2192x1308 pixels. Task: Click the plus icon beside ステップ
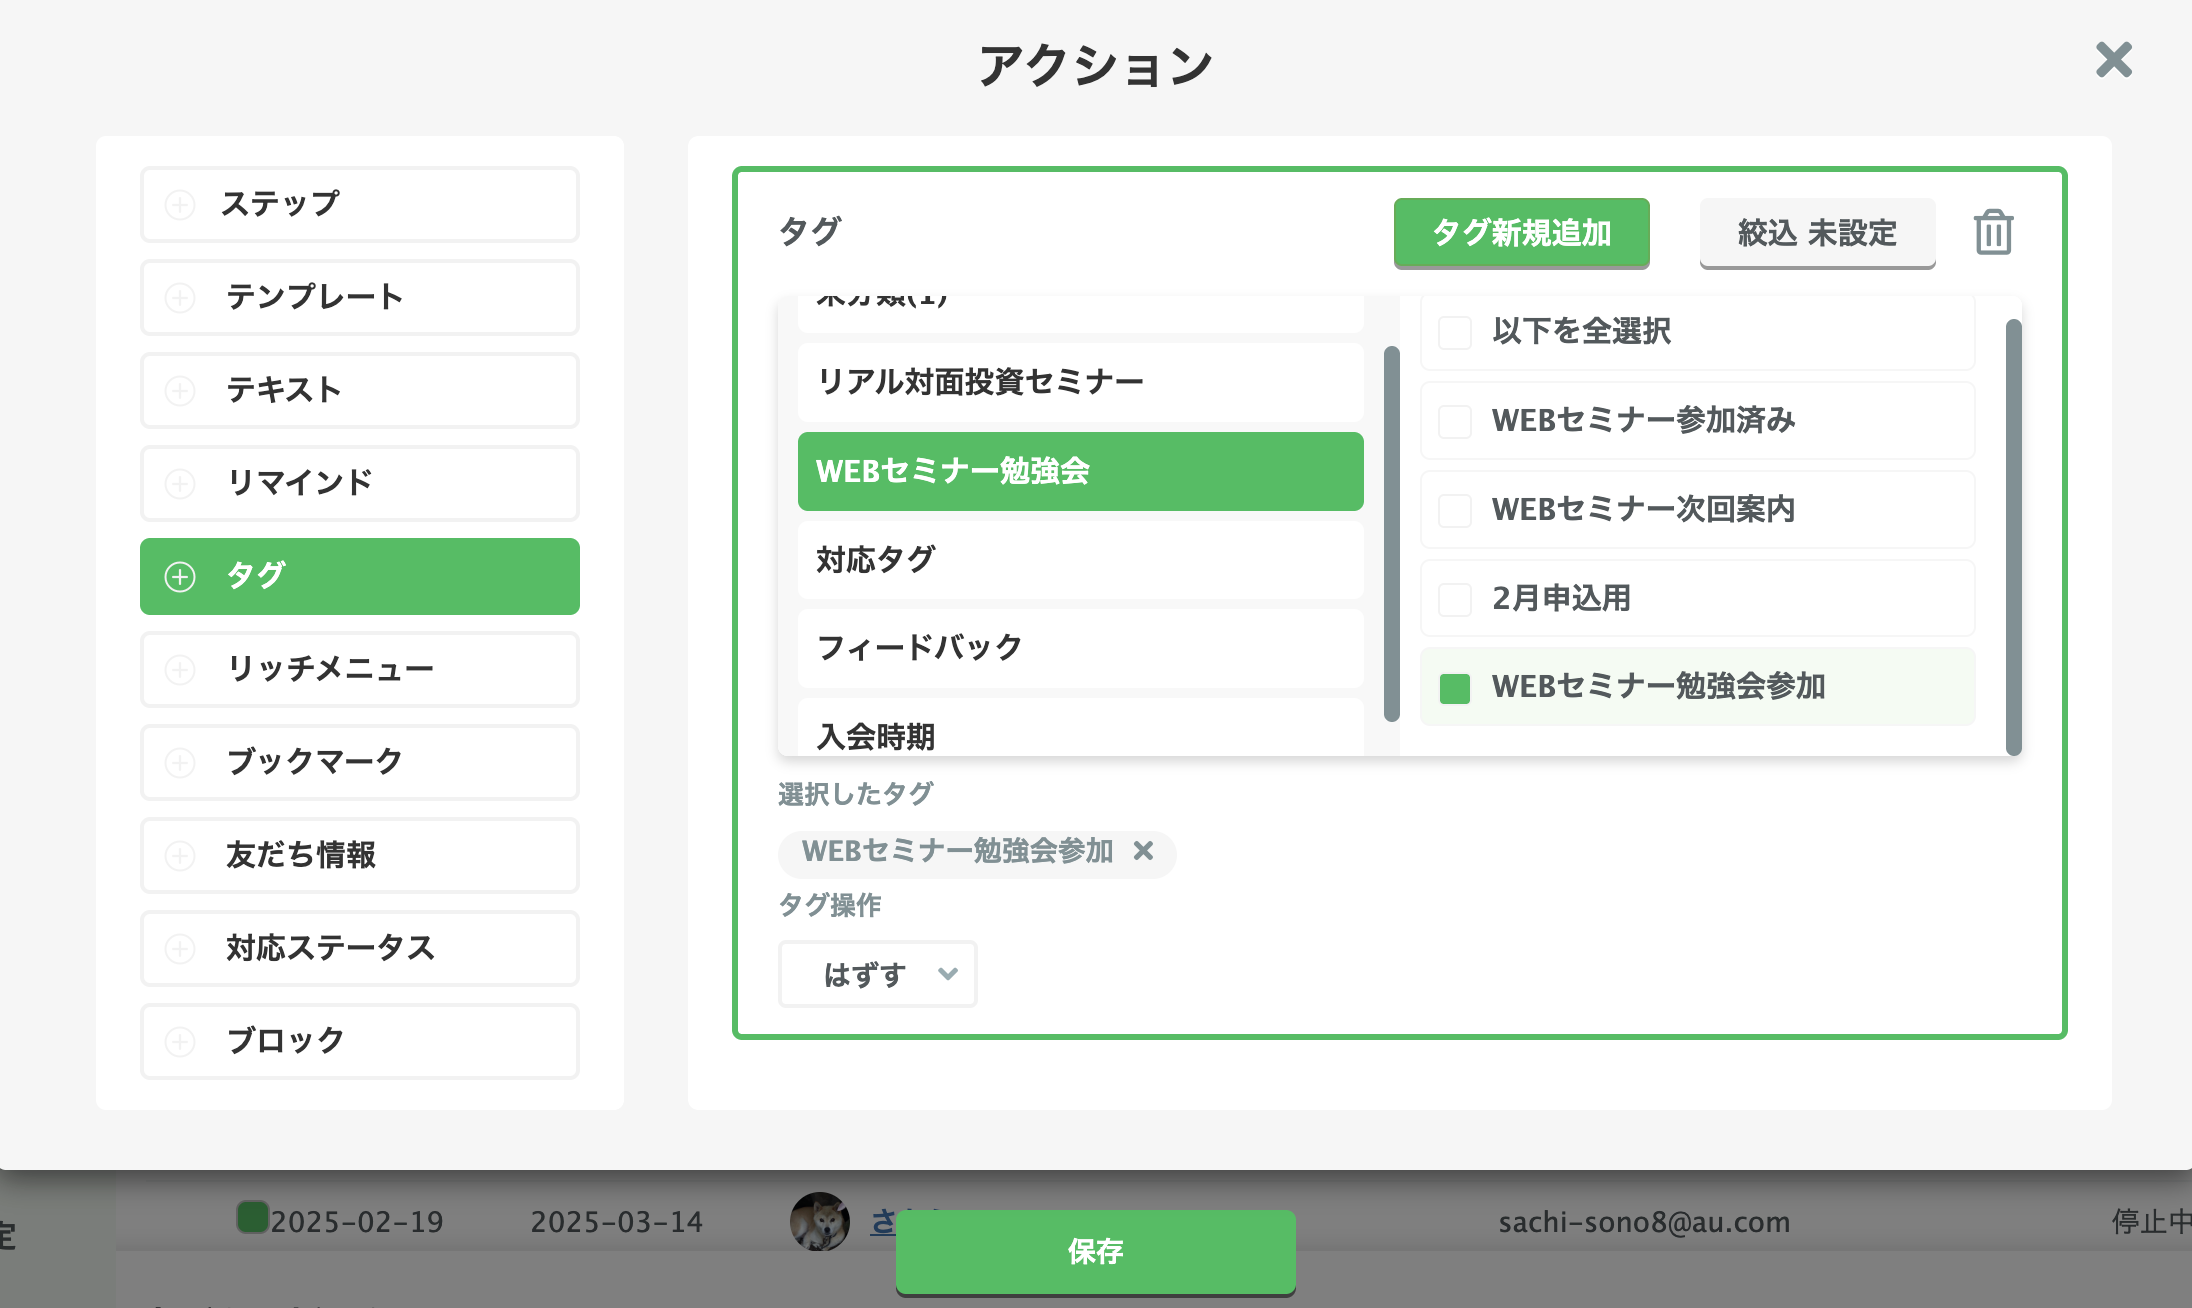[181, 203]
